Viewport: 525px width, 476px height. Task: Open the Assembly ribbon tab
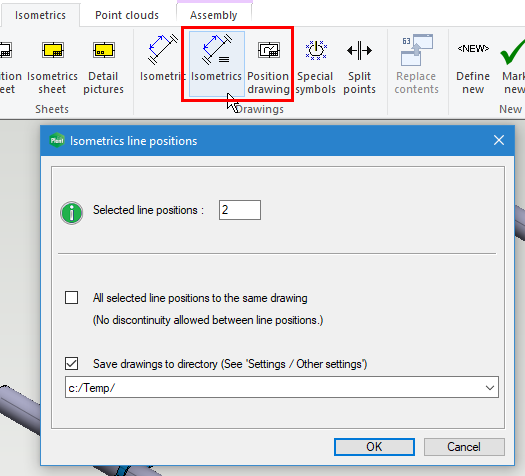214,15
